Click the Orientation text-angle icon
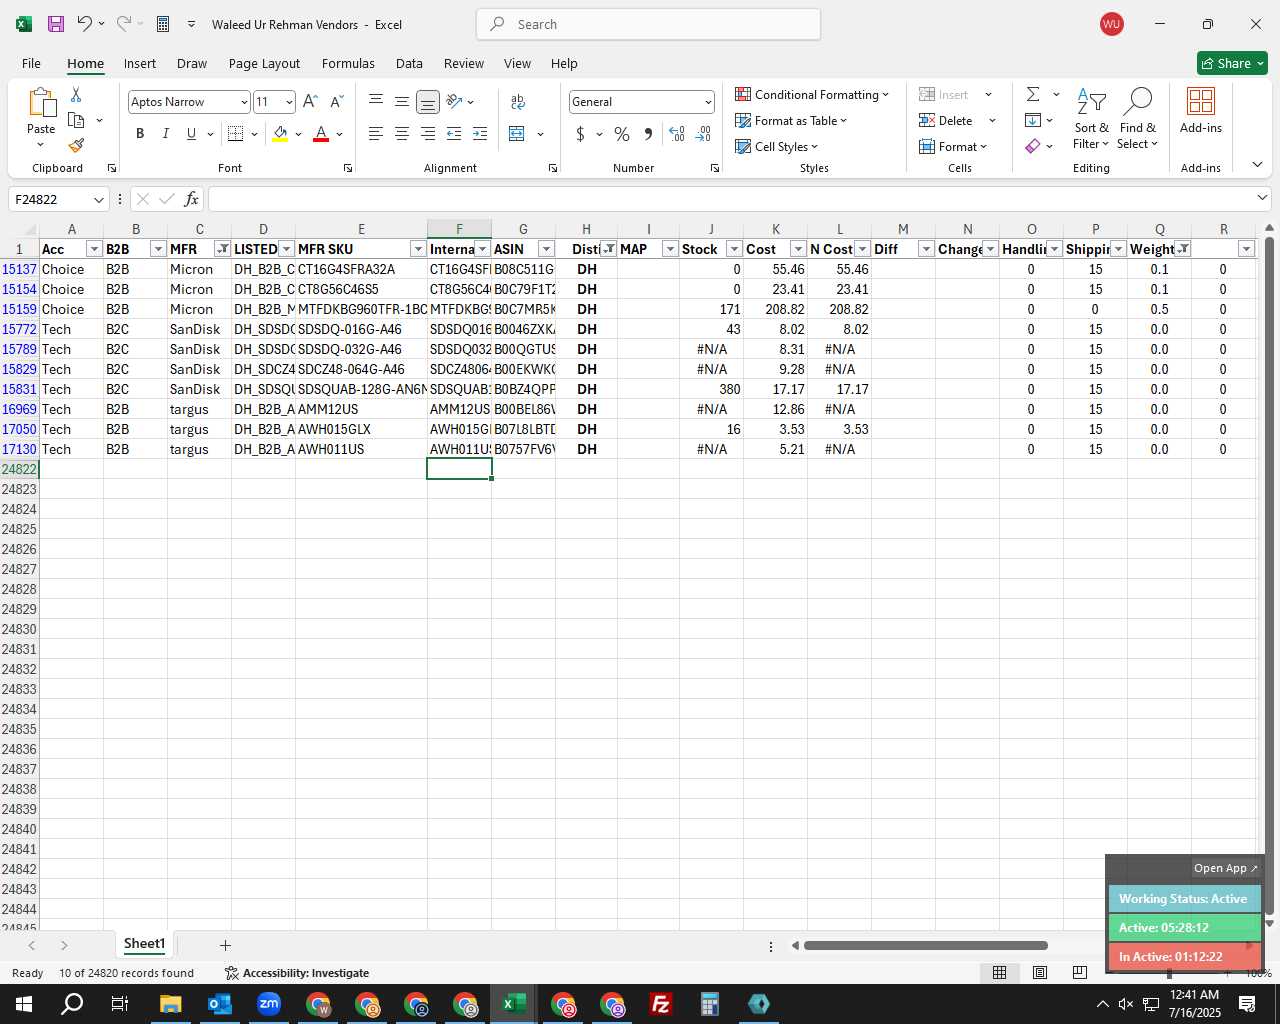The height and width of the screenshot is (1024, 1280). [x=455, y=102]
